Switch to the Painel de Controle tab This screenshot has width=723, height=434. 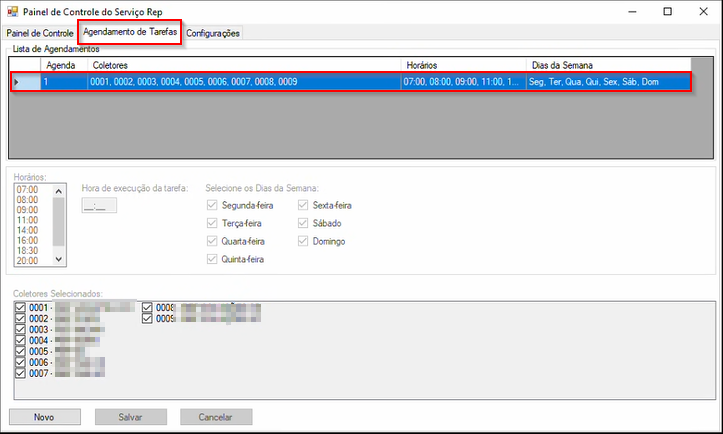coord(39,33)
